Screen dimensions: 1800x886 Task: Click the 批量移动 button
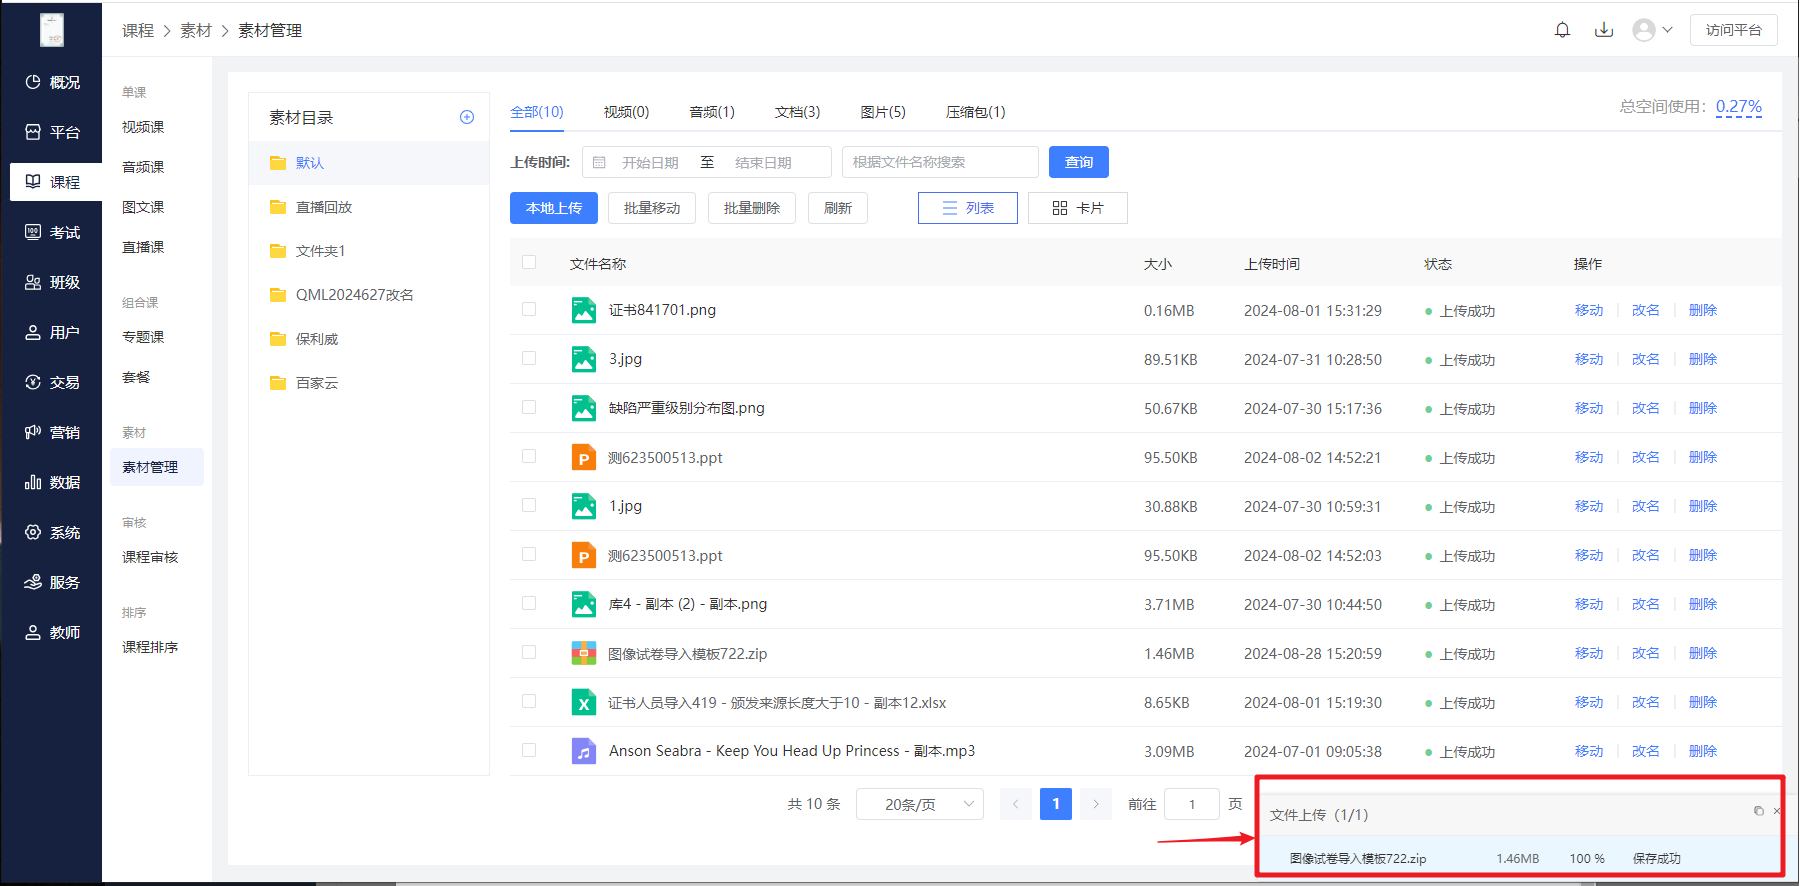[652, 208]
